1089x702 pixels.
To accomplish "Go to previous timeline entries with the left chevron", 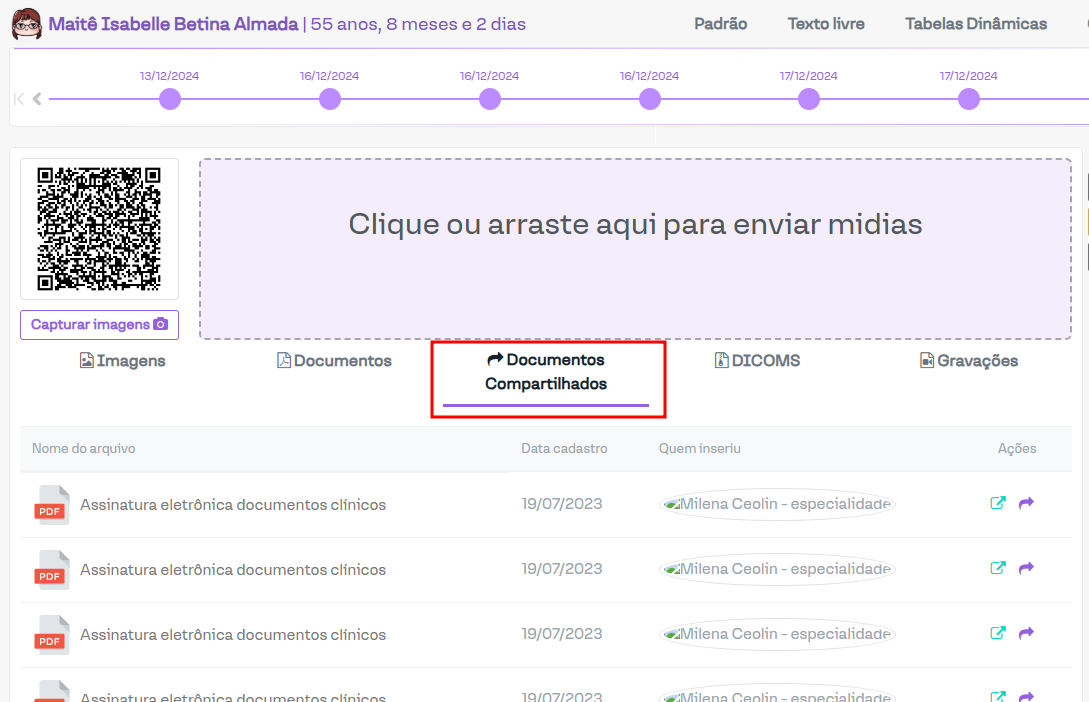I will point(37,99).
